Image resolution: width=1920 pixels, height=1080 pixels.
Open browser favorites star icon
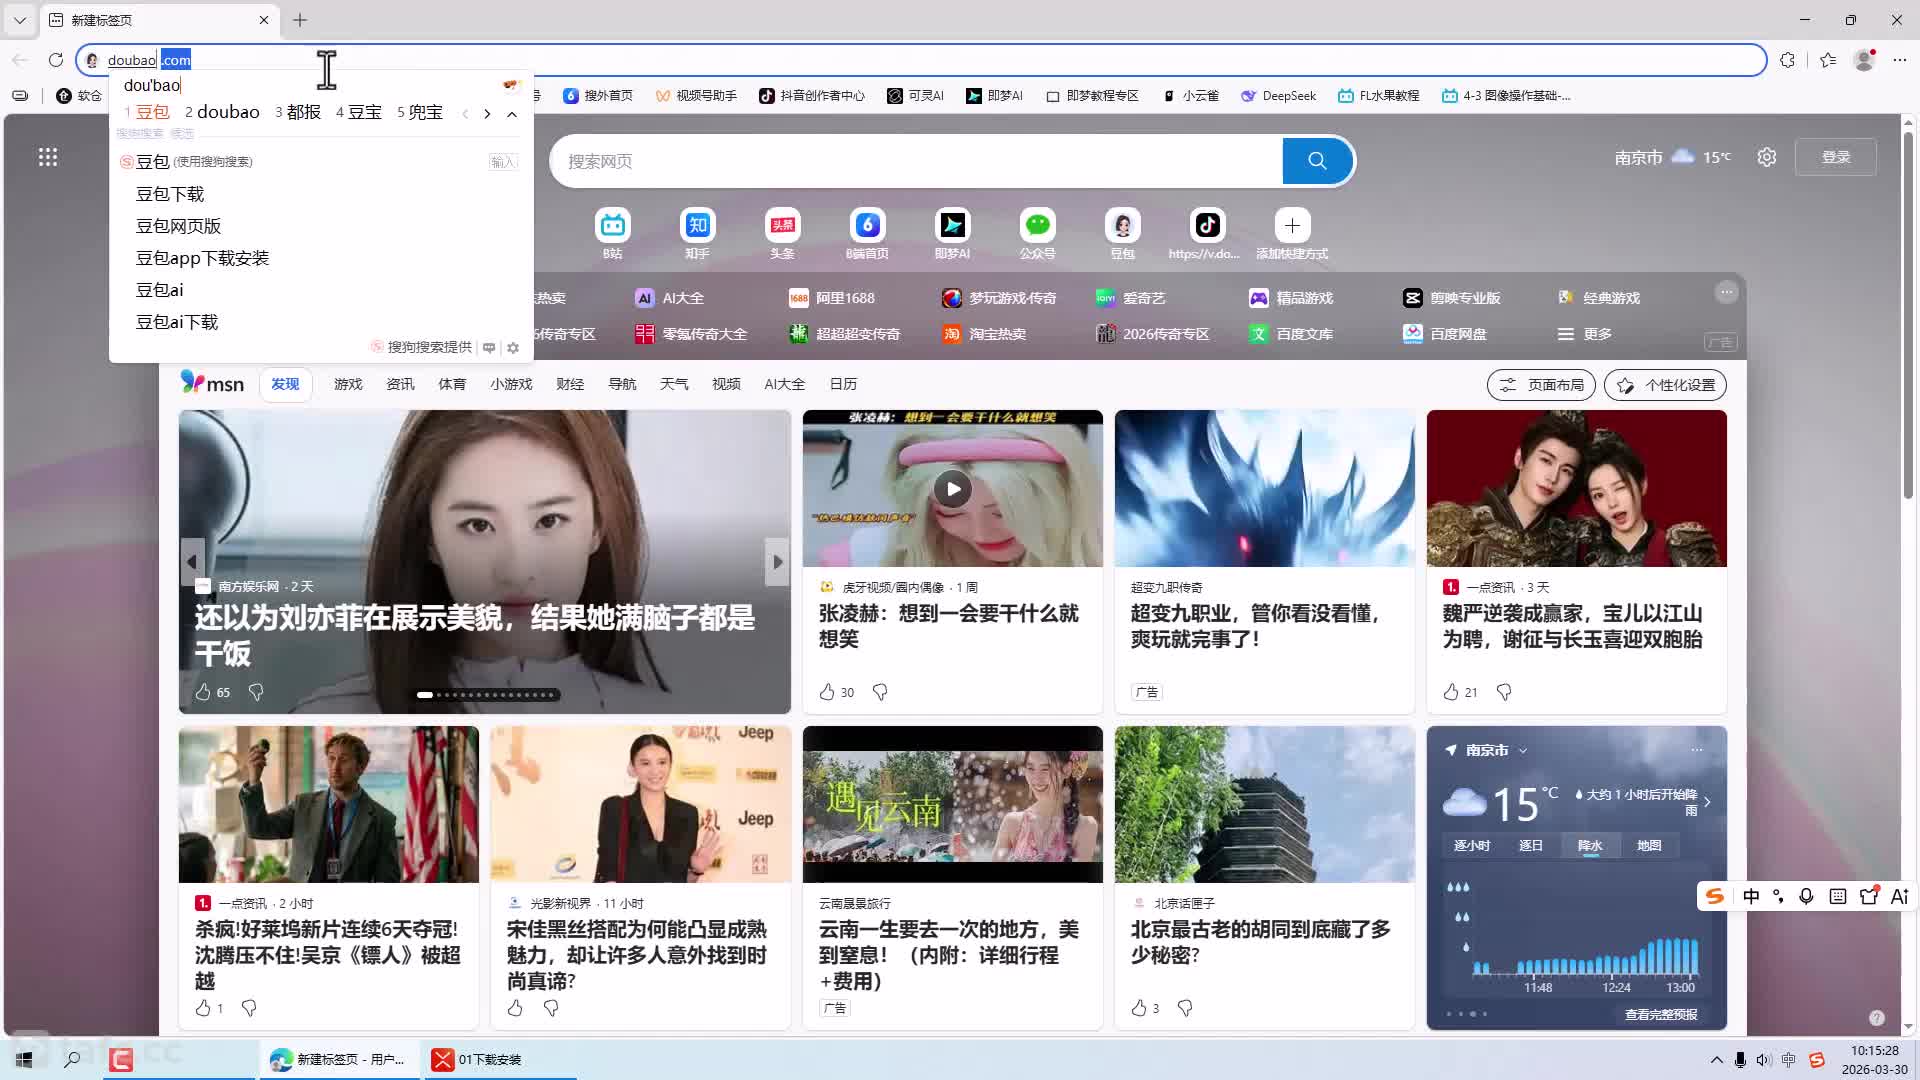coord(1828,60)
